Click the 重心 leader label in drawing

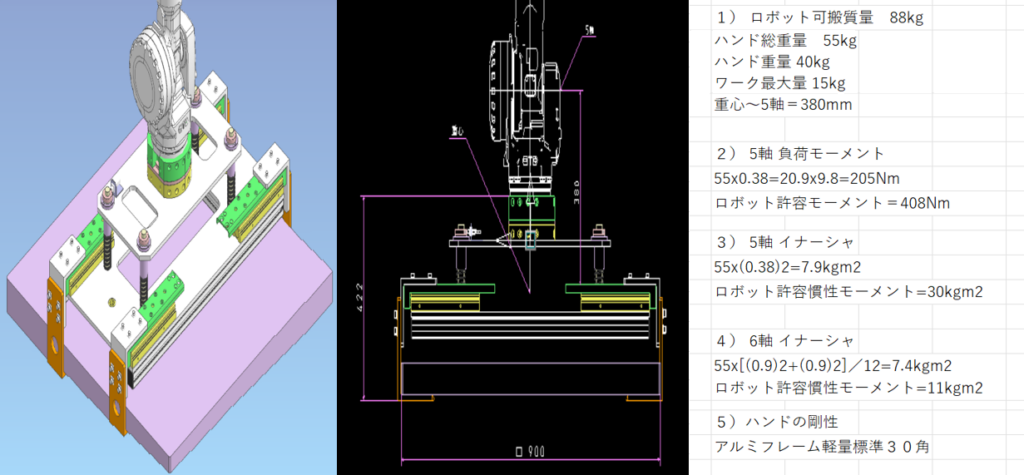[x=459, y=131]
